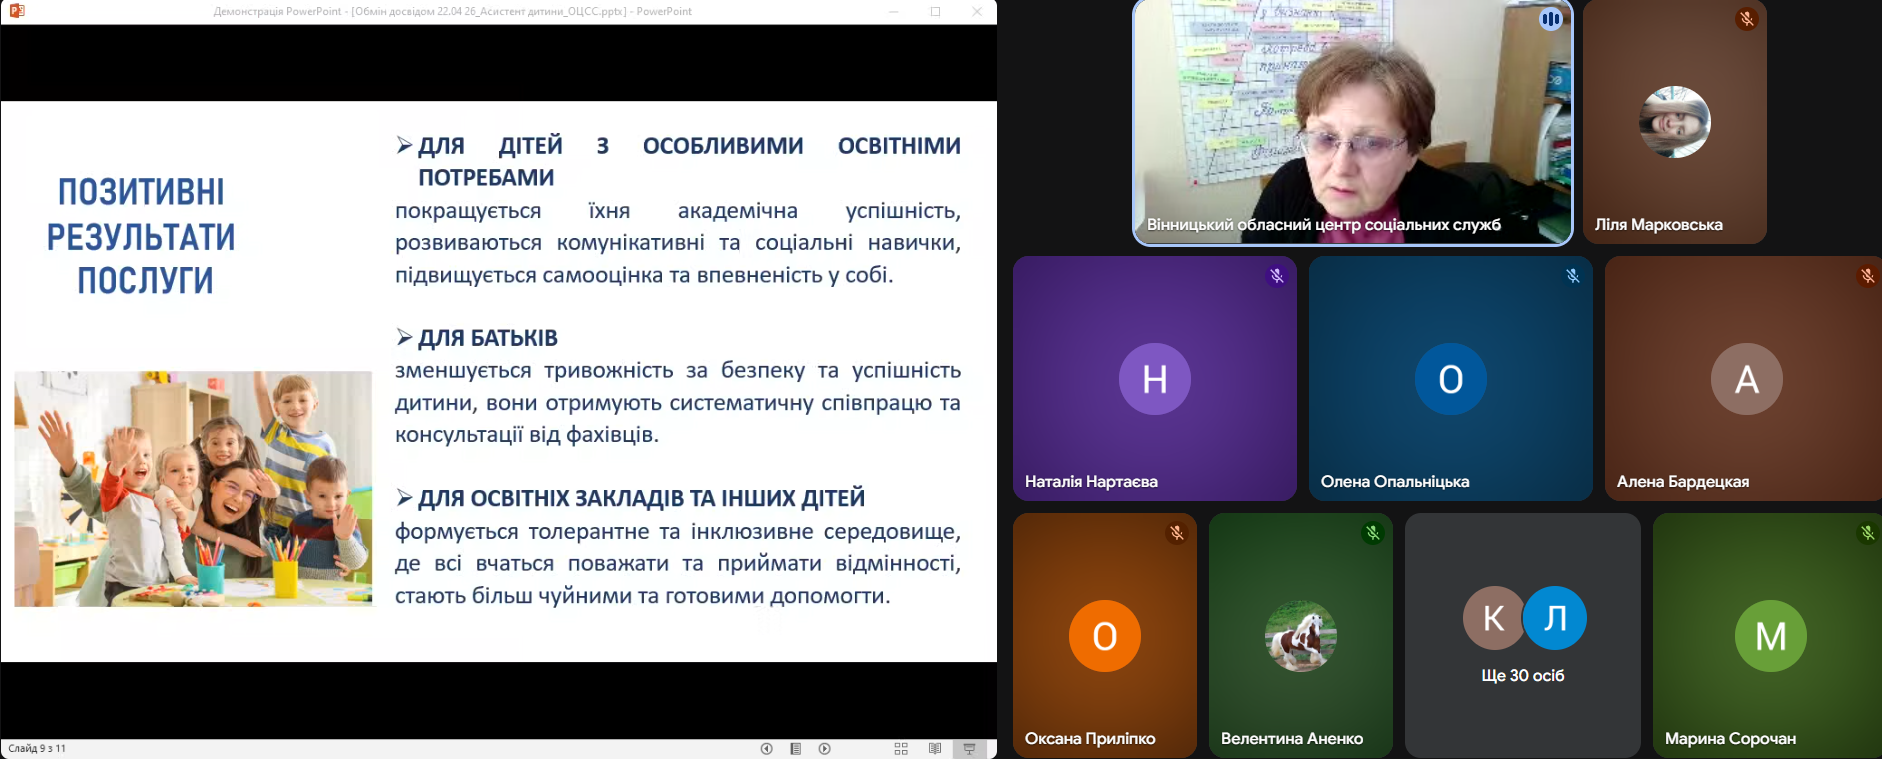Screen dimensions: 1882x759
Task: Maximize the PowerPoint slideshow window
Action: (x=935, y=11)
